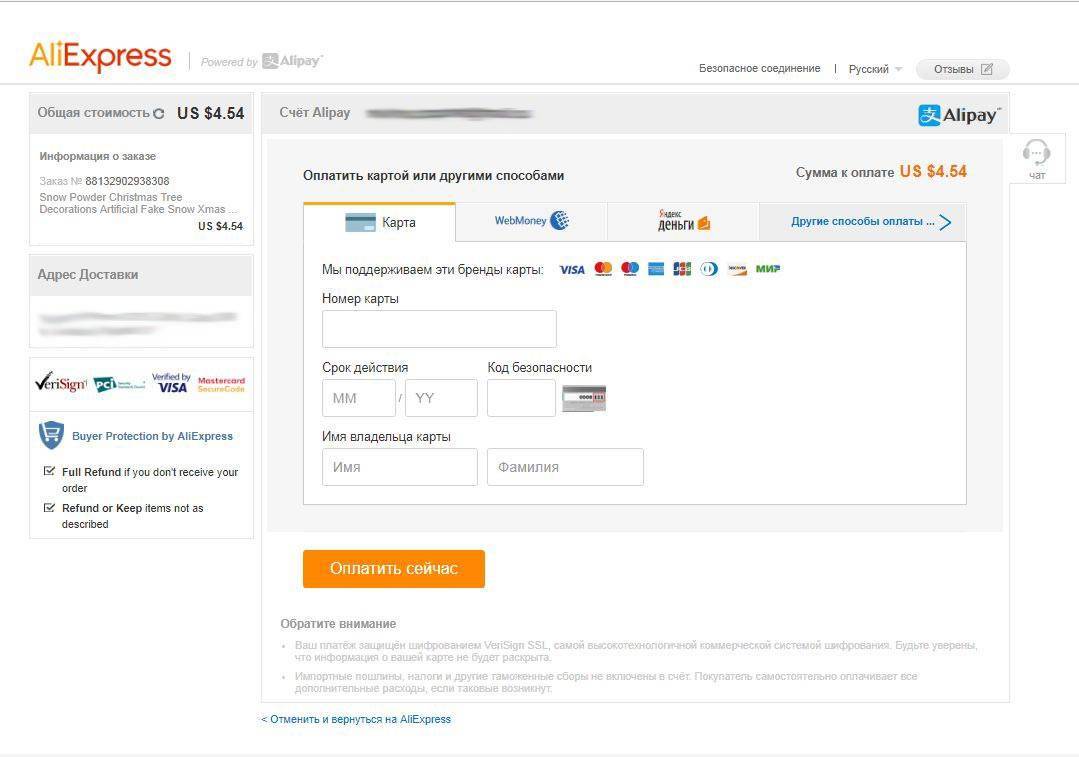Click the Diners Club brand icon
Viewport: 1079px width, 757px height.
click(709, 268)
